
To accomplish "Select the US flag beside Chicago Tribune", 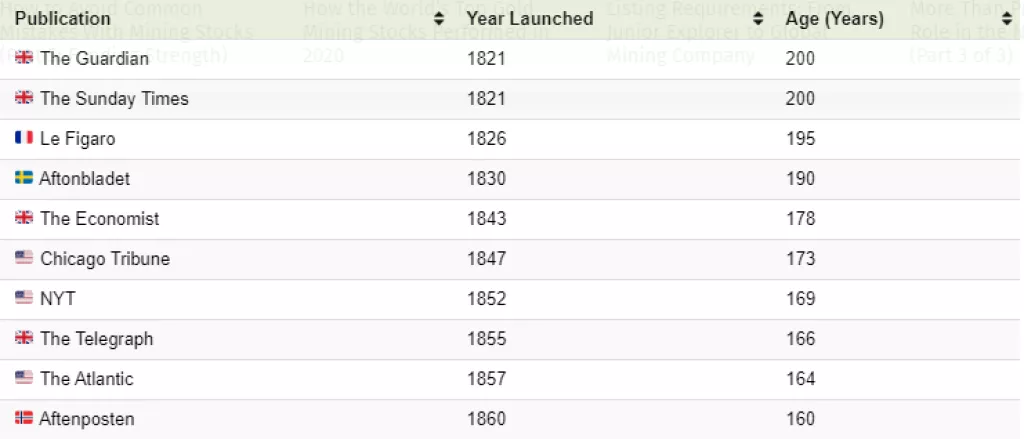I will (24, 258).
